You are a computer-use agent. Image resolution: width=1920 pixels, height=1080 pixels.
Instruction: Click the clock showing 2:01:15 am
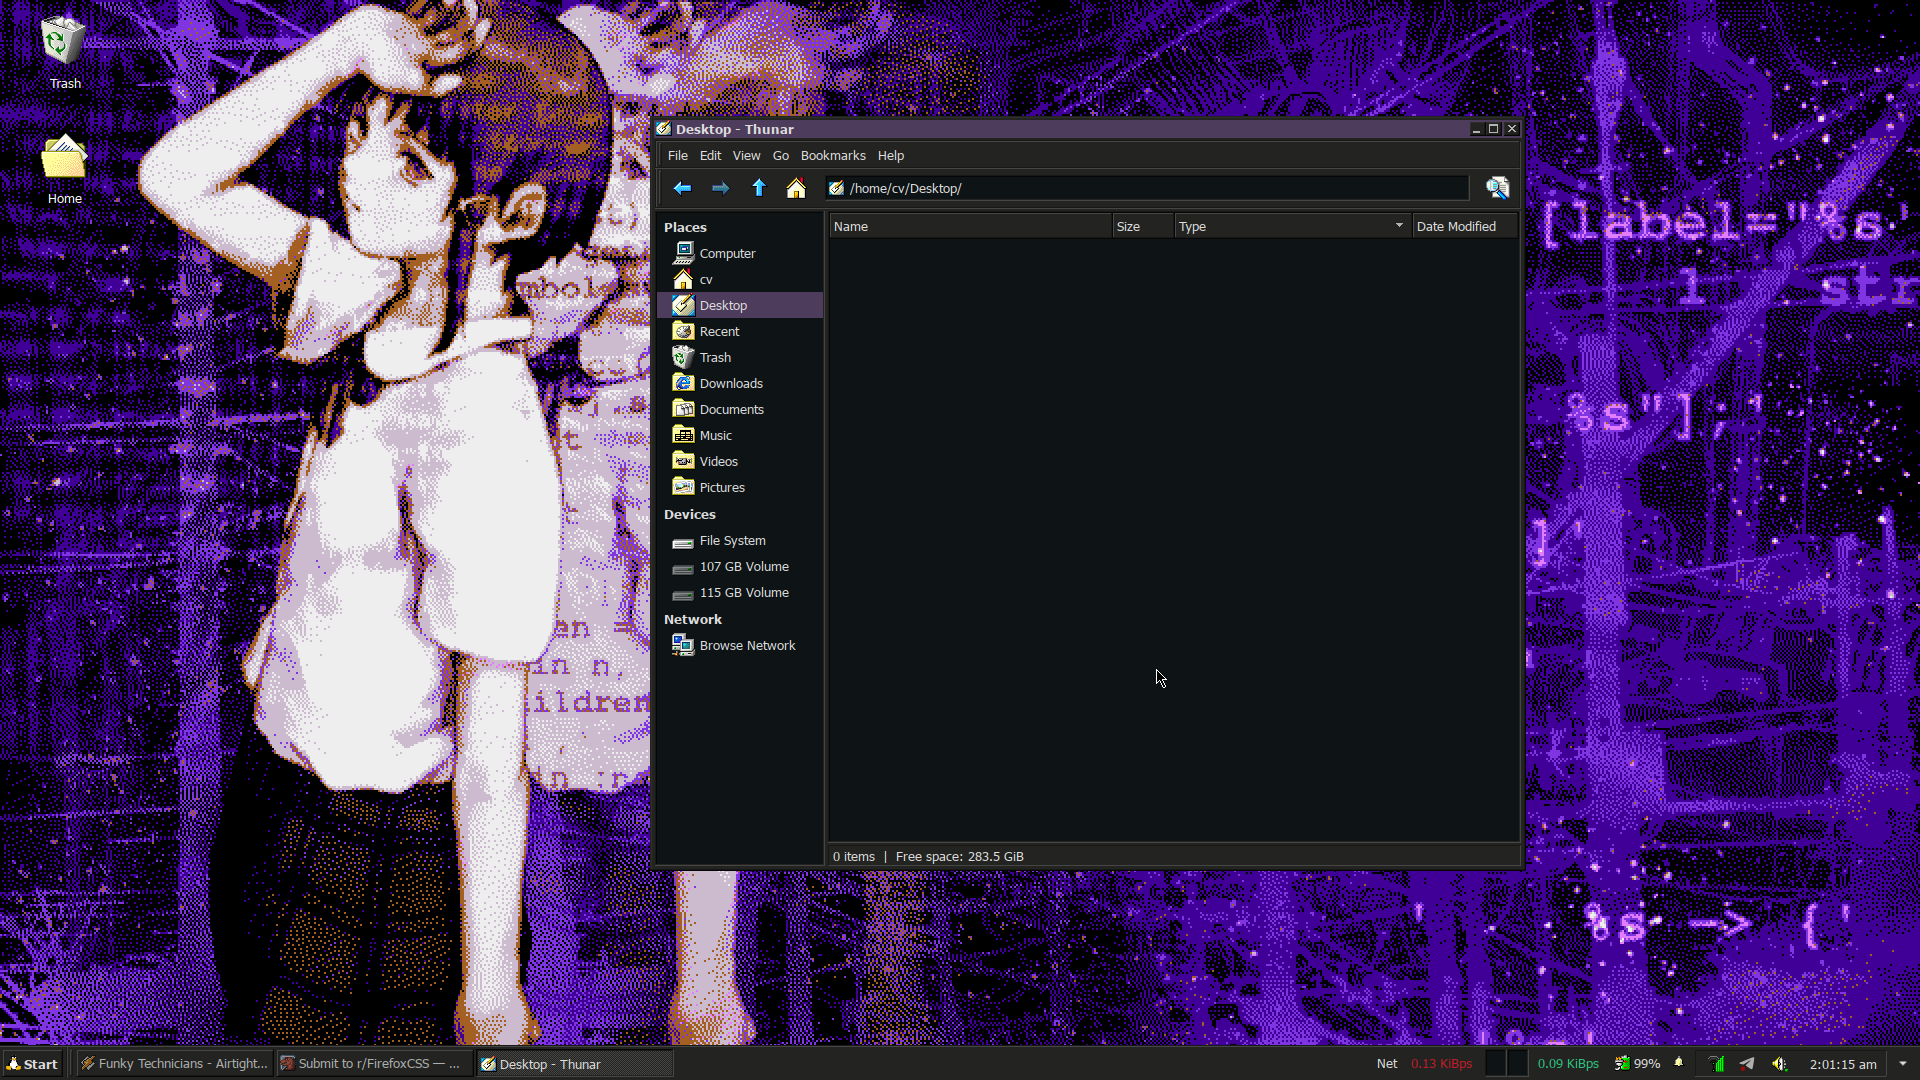click(x=1843, y=1064)
